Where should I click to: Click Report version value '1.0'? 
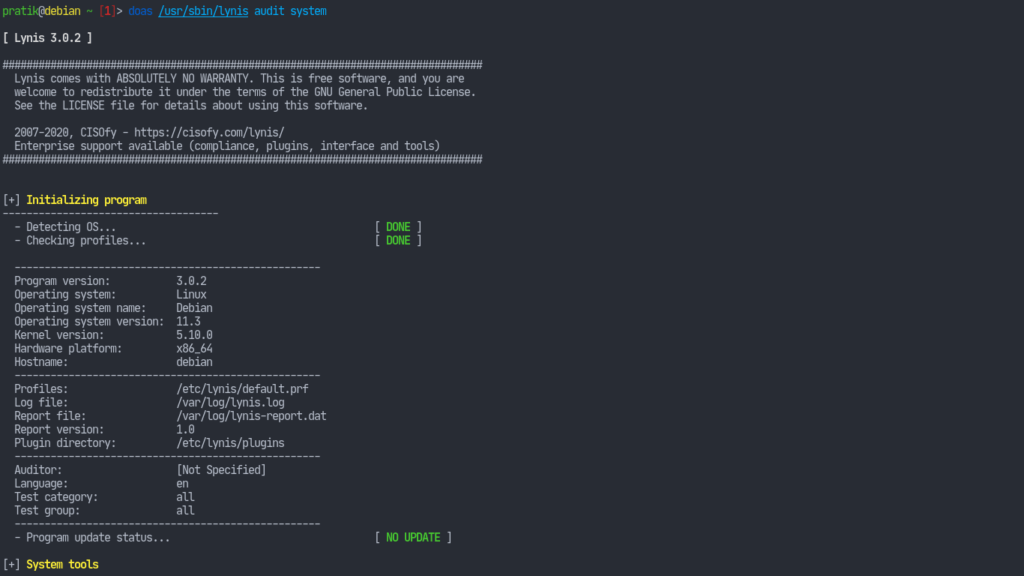click(185, 430)
